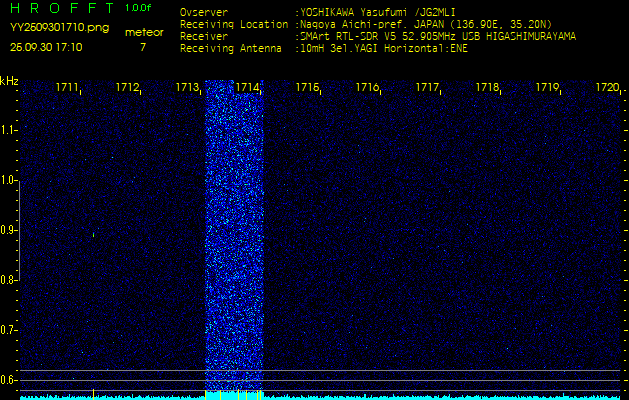Click the 1717 time axis label
This screenshot has width=629, height=400.
pyautogui.click(x=427, y=87)
